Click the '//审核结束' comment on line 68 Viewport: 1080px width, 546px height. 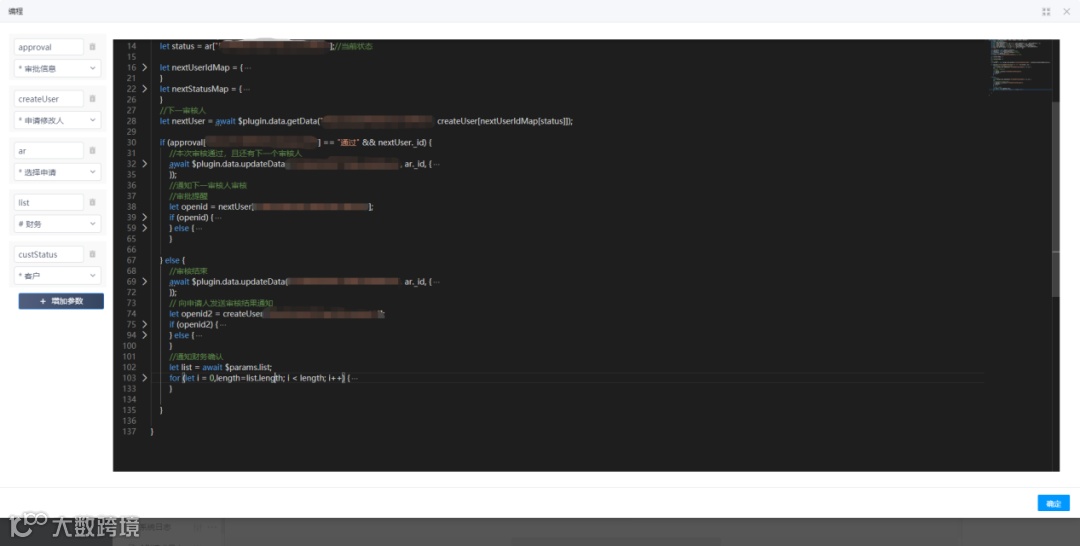tap(187, 271)
